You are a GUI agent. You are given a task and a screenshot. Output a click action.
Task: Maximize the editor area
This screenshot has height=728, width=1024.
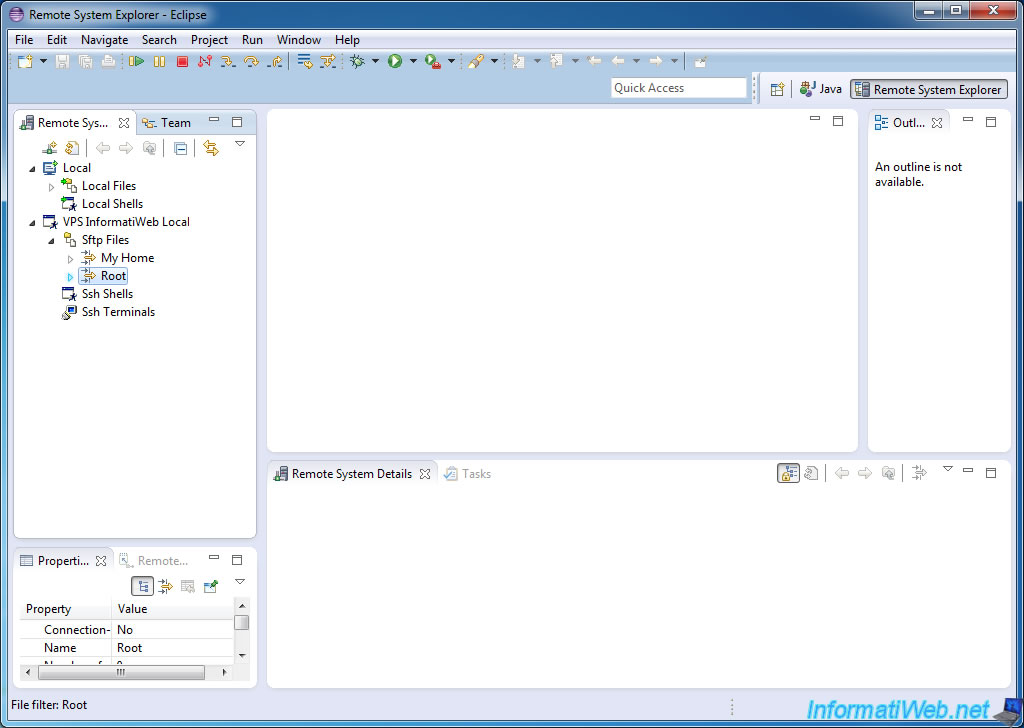[838, 121]
